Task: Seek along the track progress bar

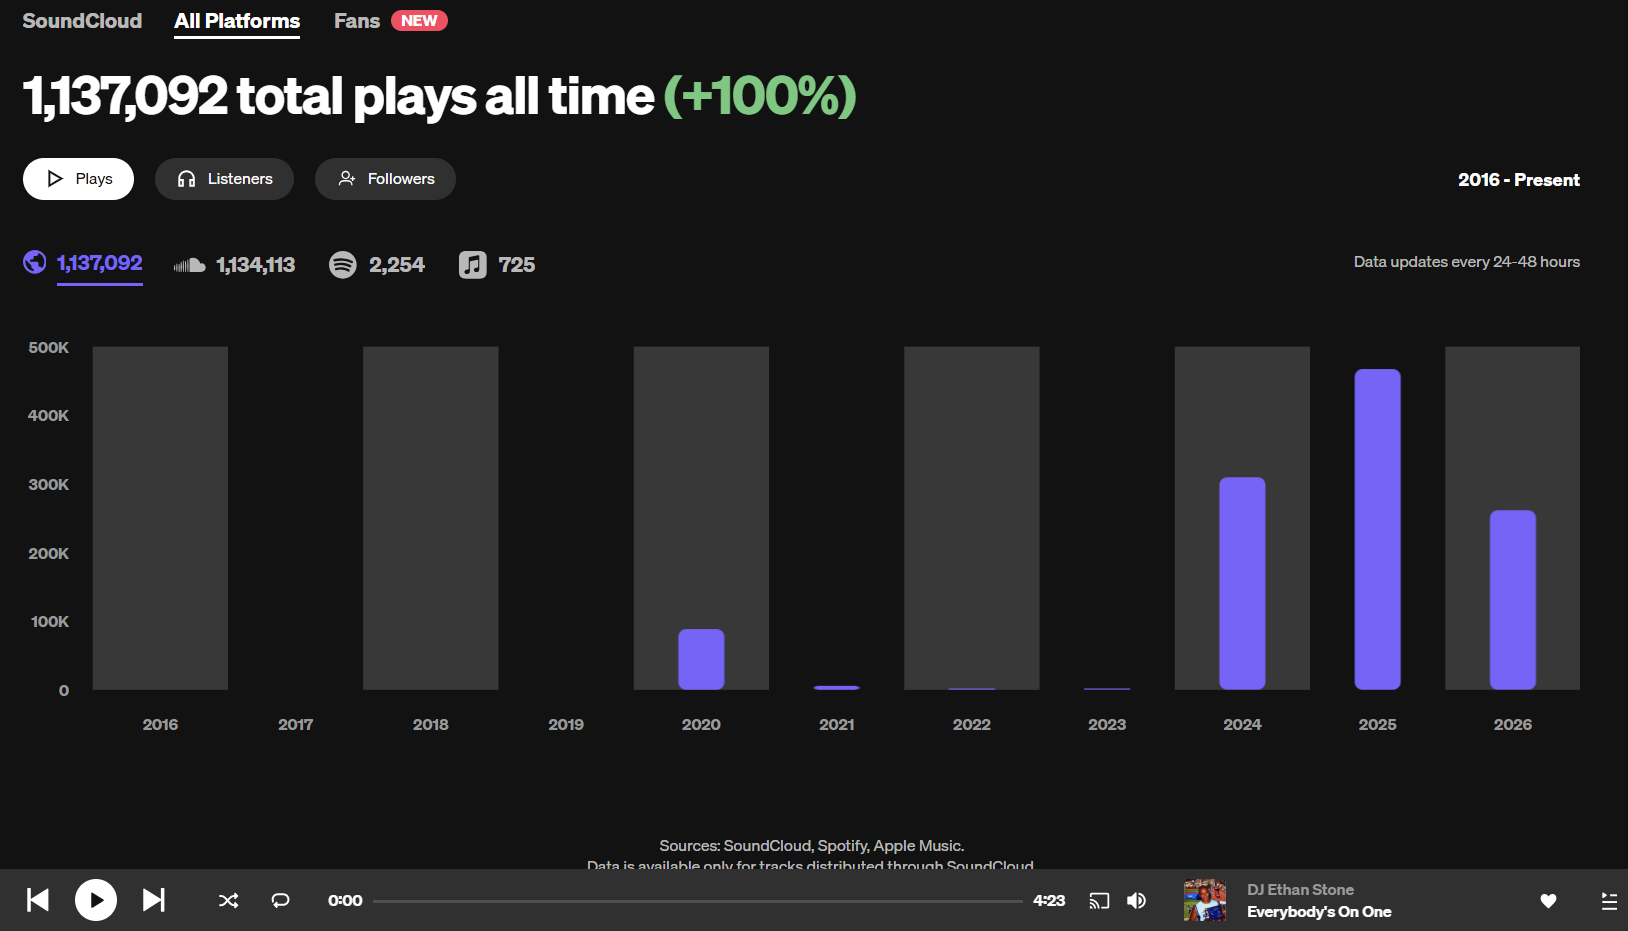Action: 698,901
